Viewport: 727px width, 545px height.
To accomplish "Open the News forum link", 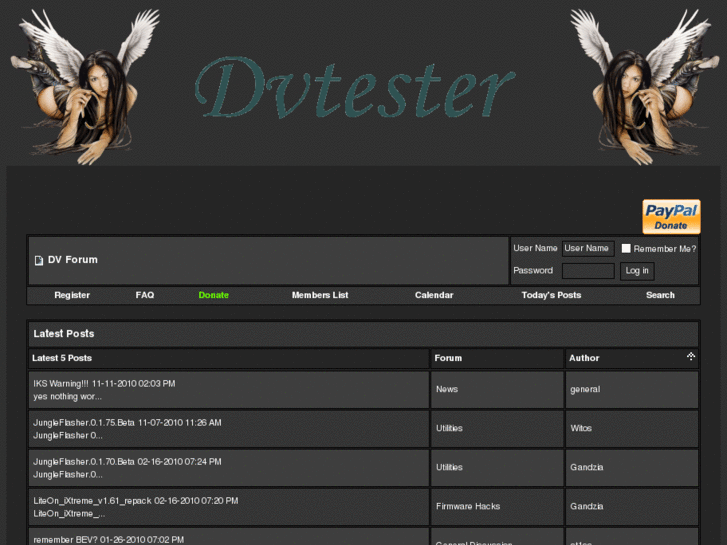I will (x=447, y=389).
